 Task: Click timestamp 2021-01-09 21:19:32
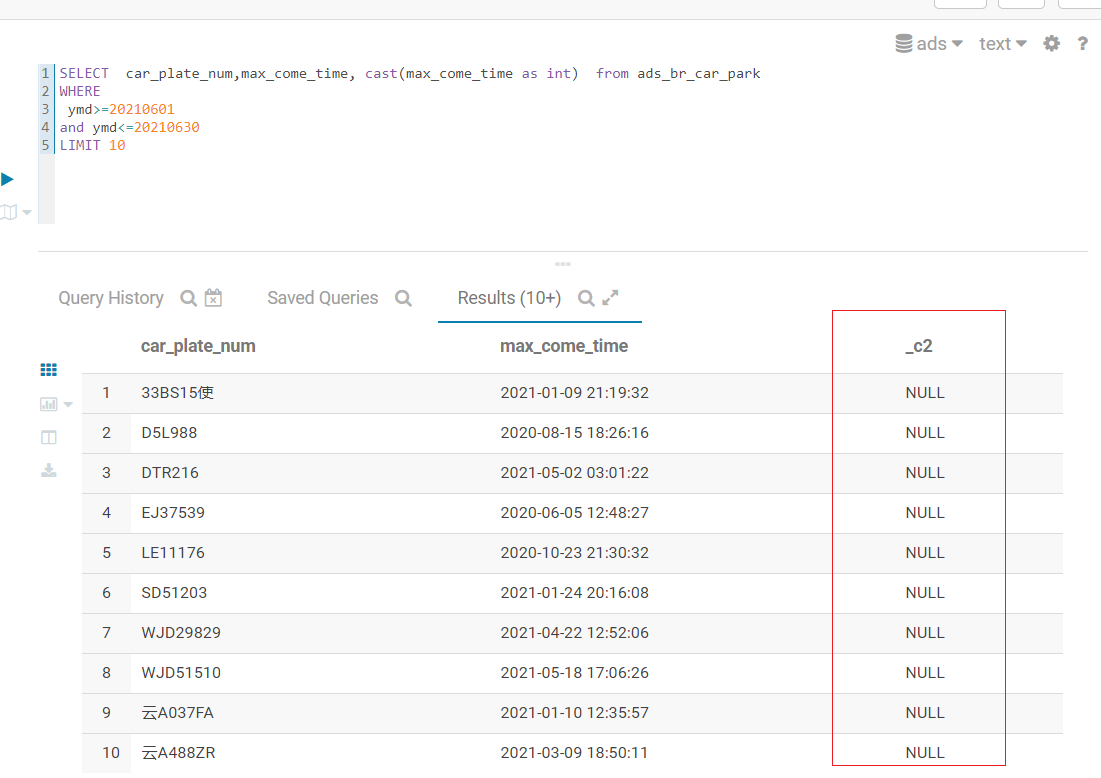coord(574,393)
